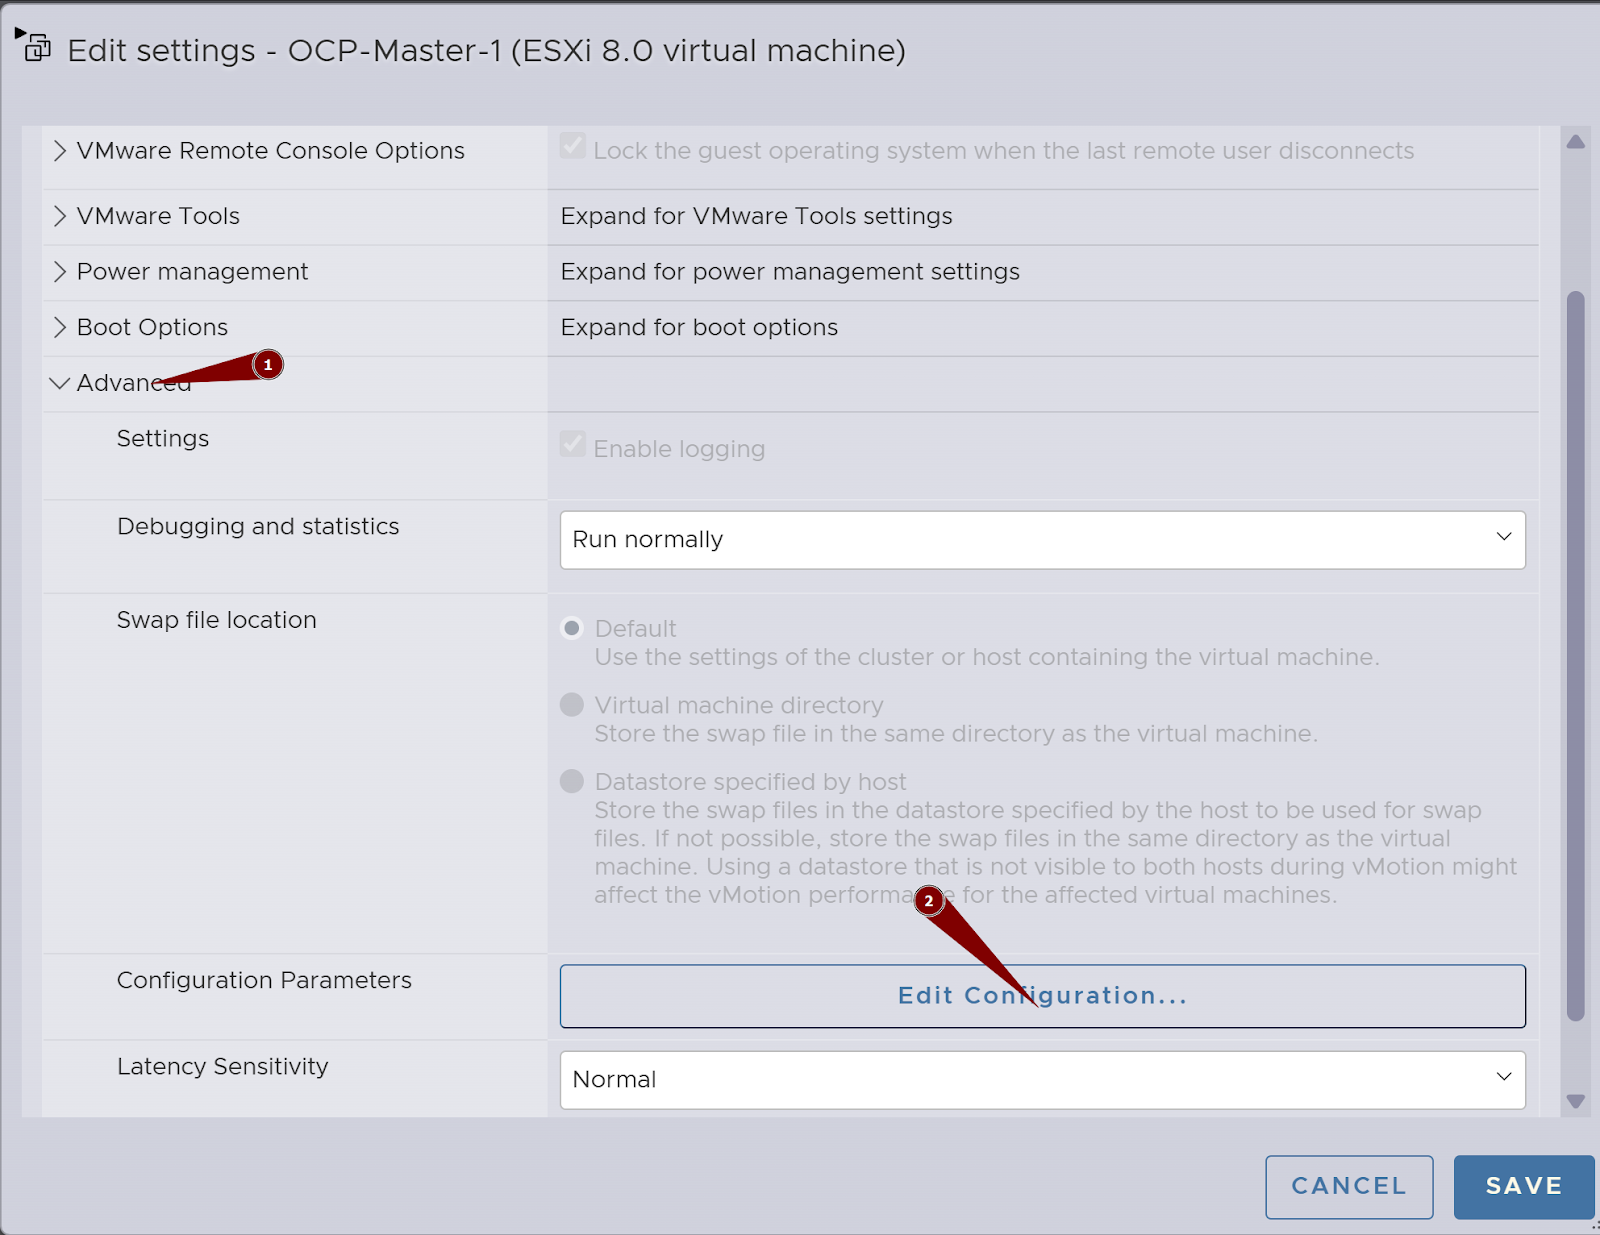Click the Configuration Parameters label
1600x1235 pixels.
264,980
